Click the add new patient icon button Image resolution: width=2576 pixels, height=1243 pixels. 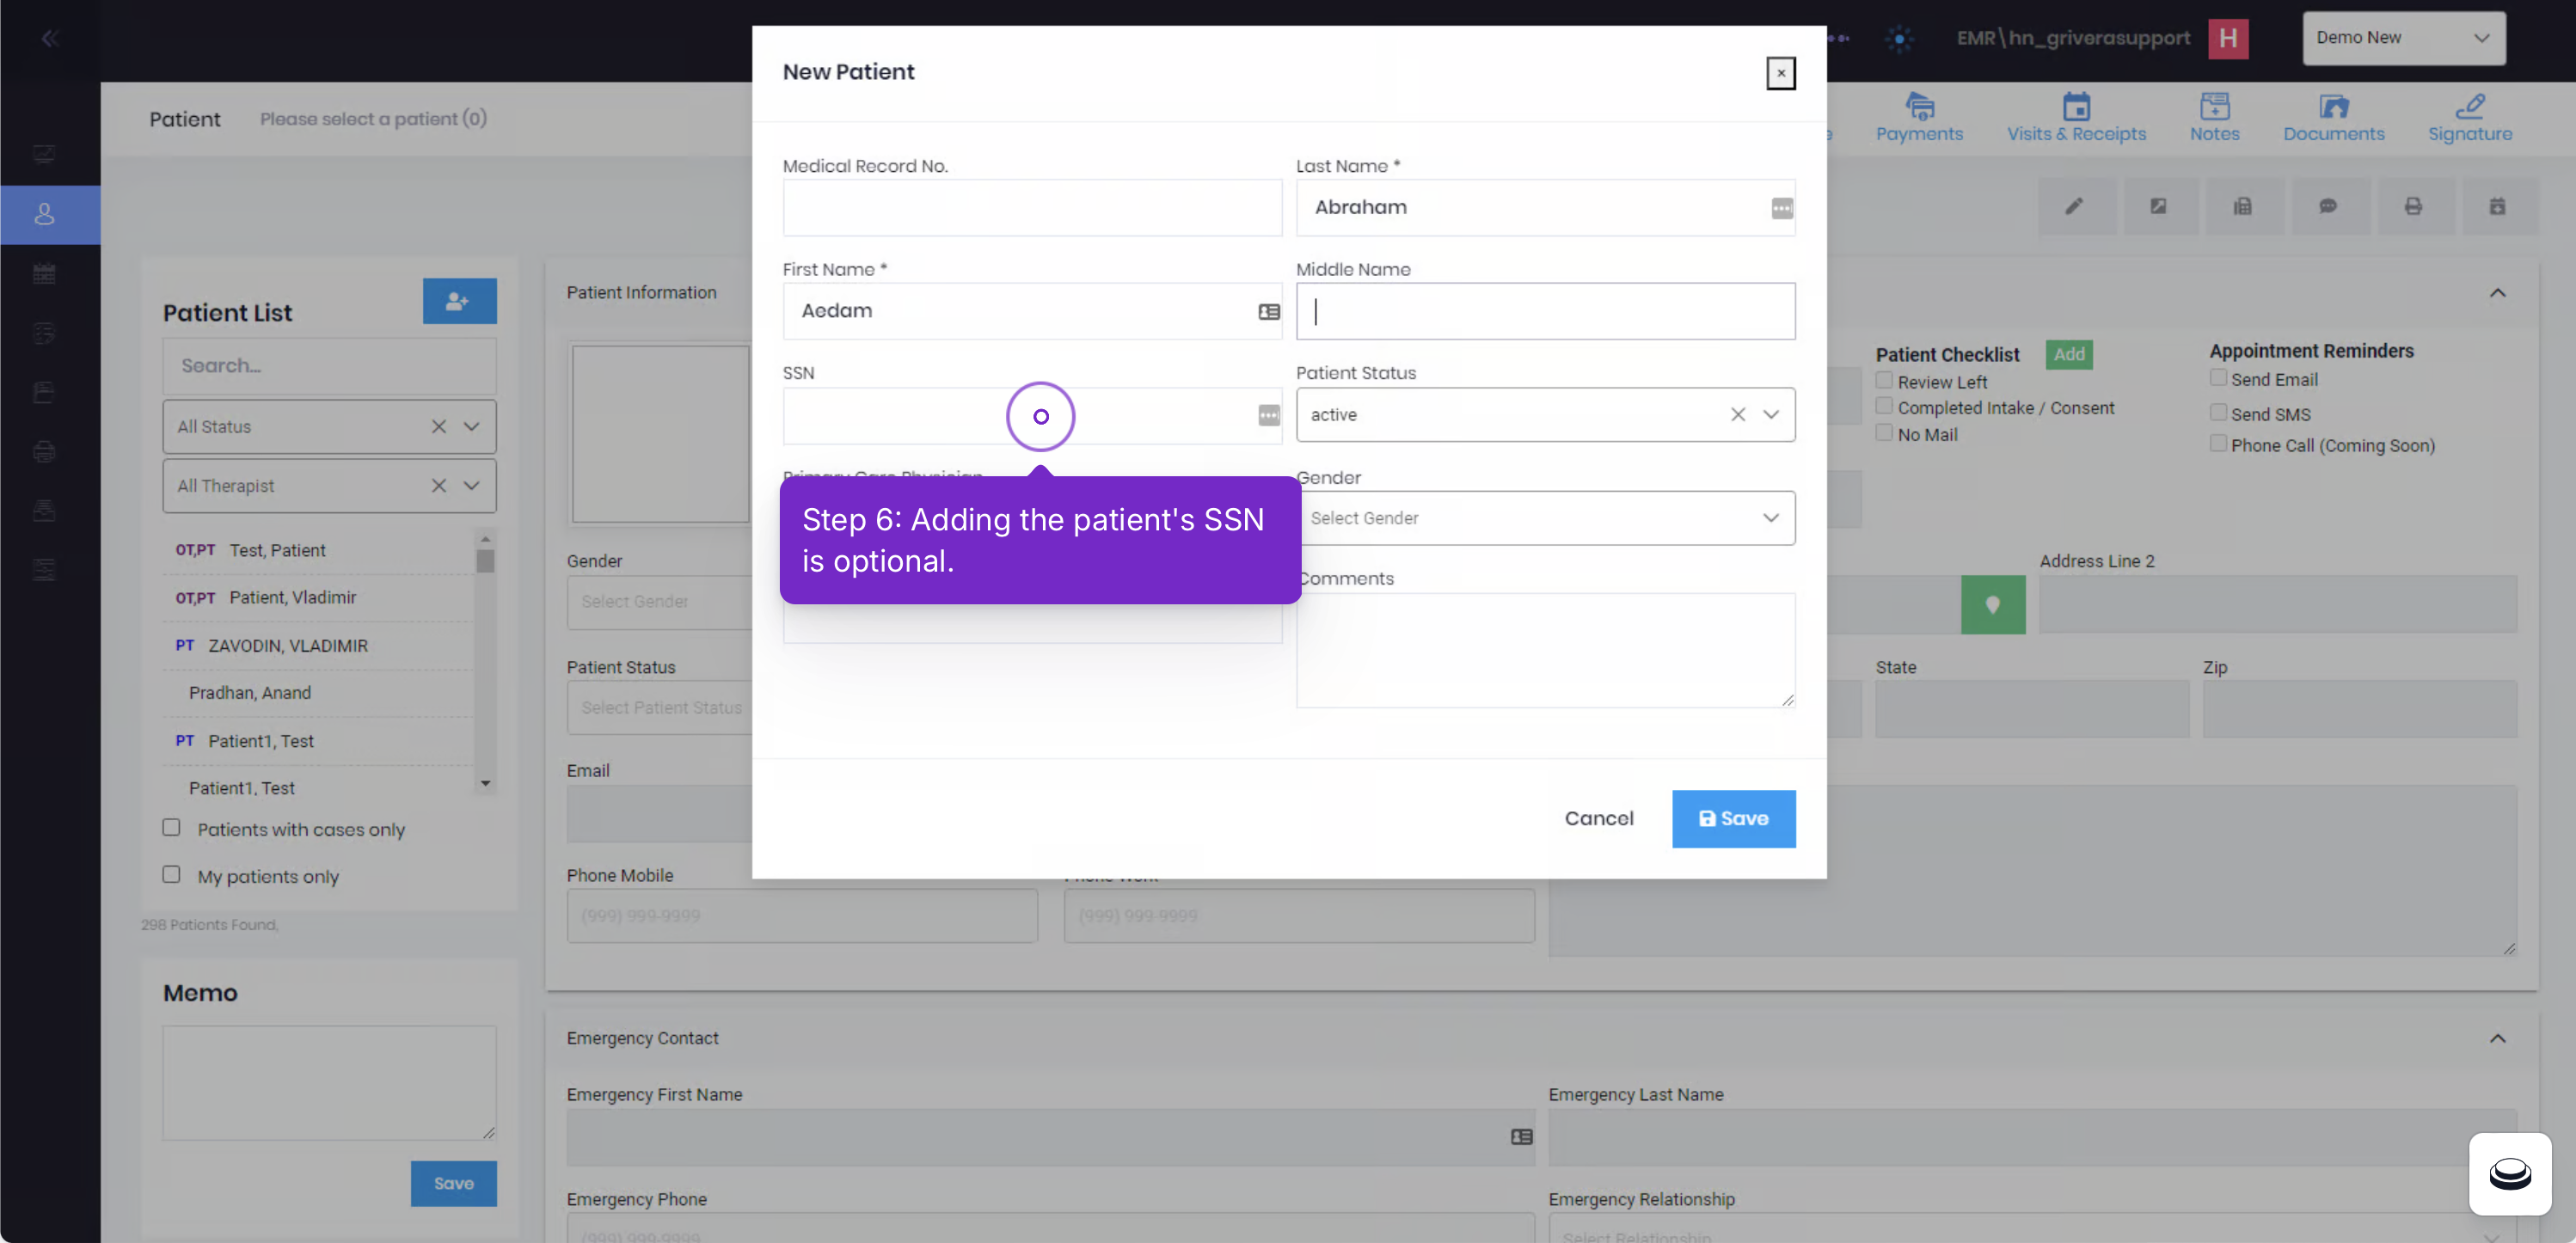459,301
